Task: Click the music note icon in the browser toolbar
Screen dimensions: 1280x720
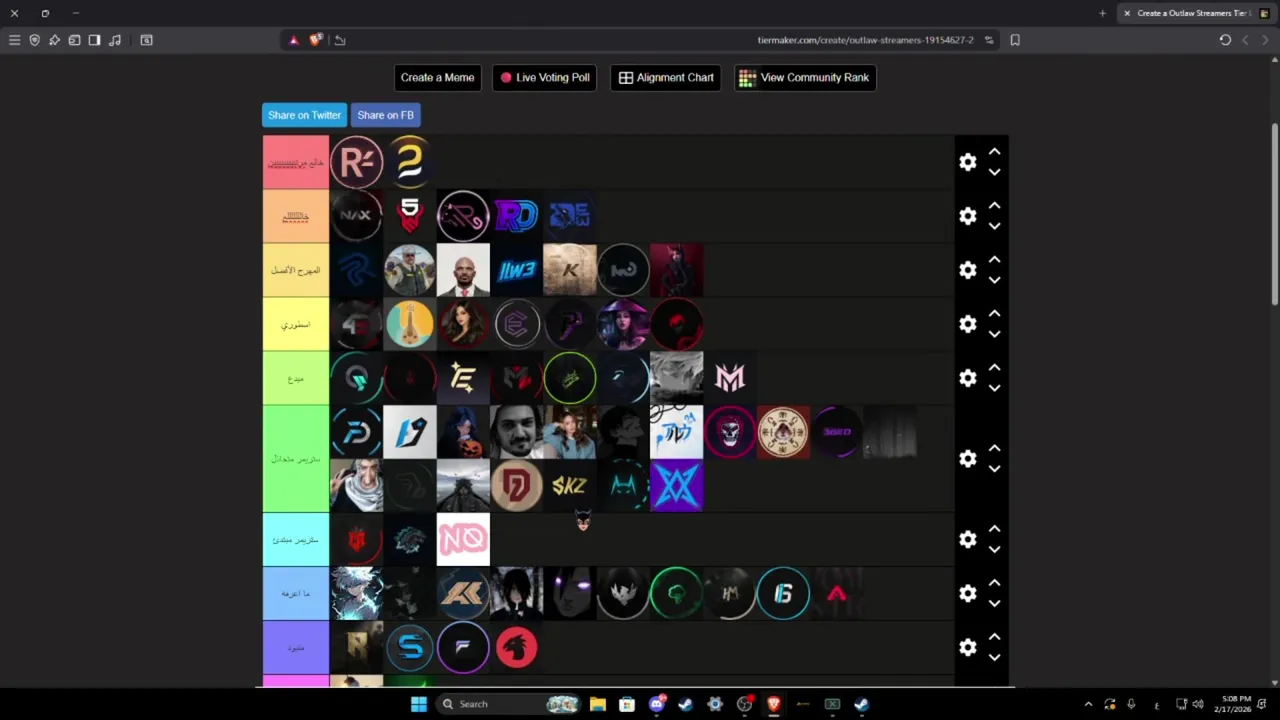Action: click(x=115, y=40)
